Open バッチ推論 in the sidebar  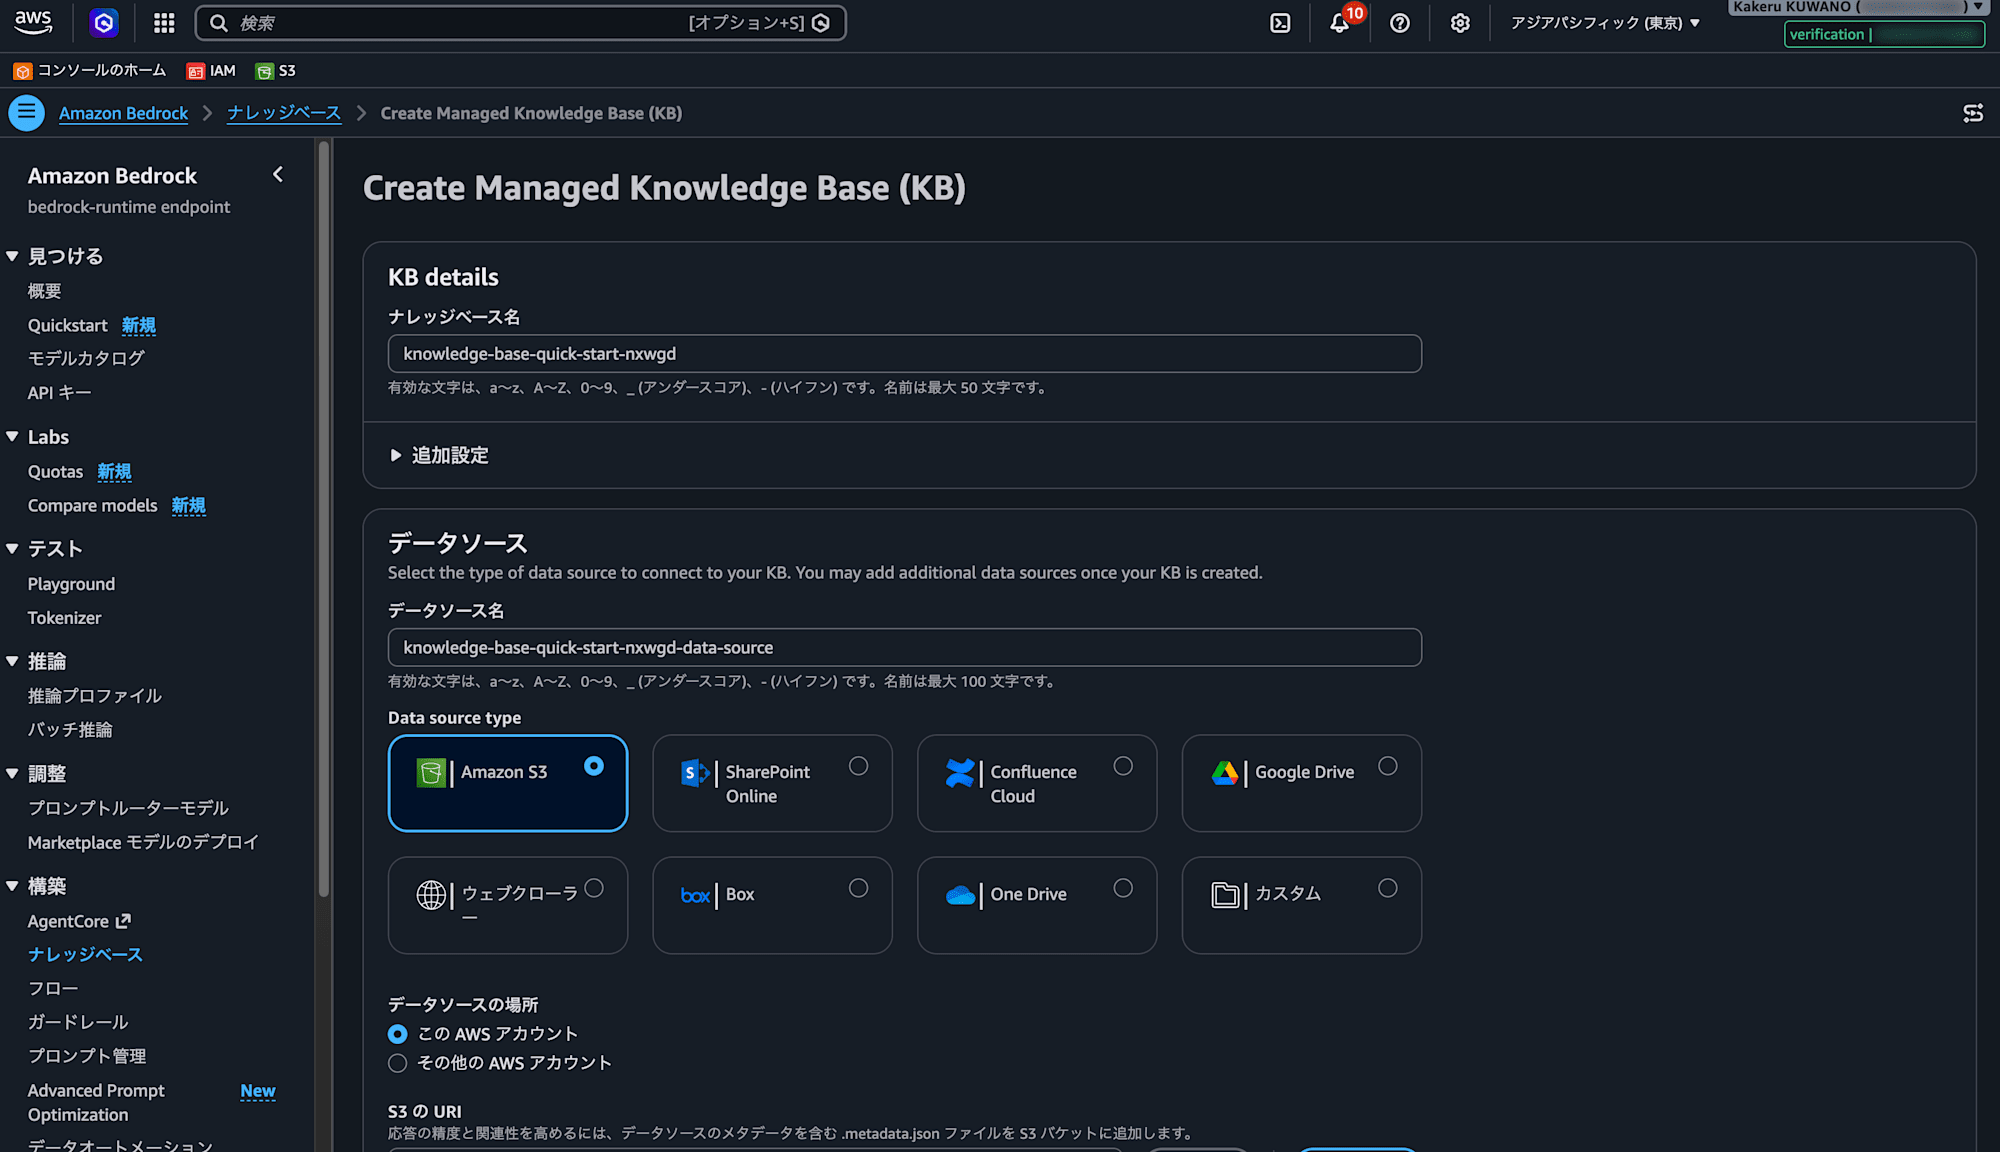(70, 730)
